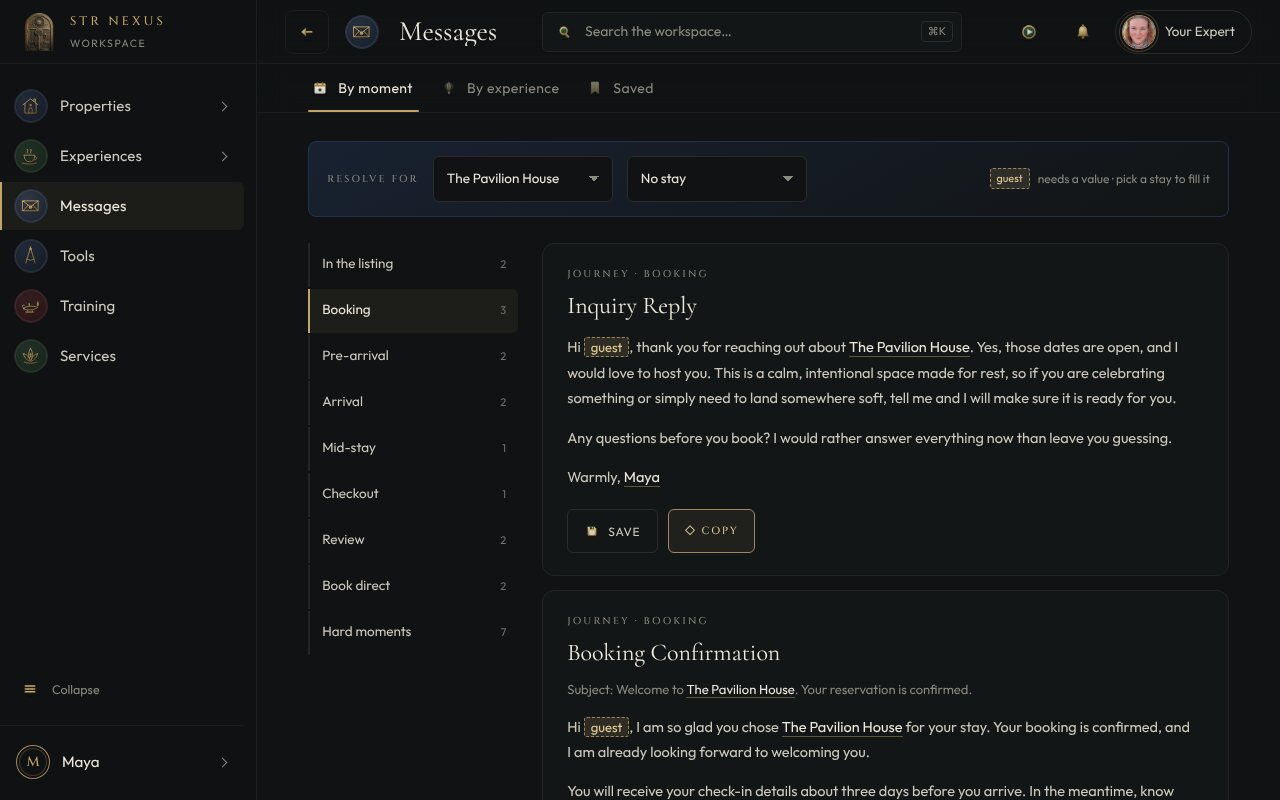This screenshot has height=800, width=1280.
Task: Select the Booking category
Action: [x=413, y=310]
